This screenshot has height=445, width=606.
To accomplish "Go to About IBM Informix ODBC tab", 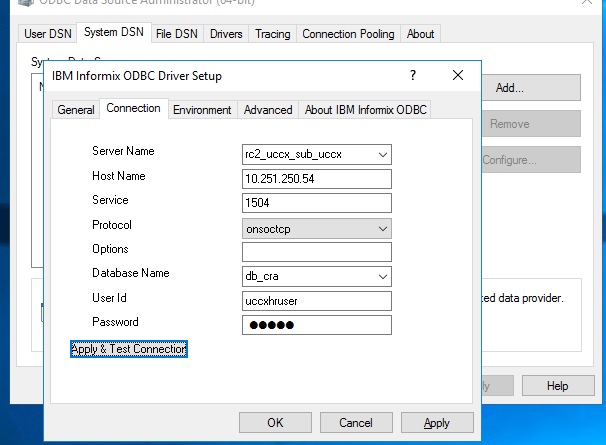I will (366, 110).
